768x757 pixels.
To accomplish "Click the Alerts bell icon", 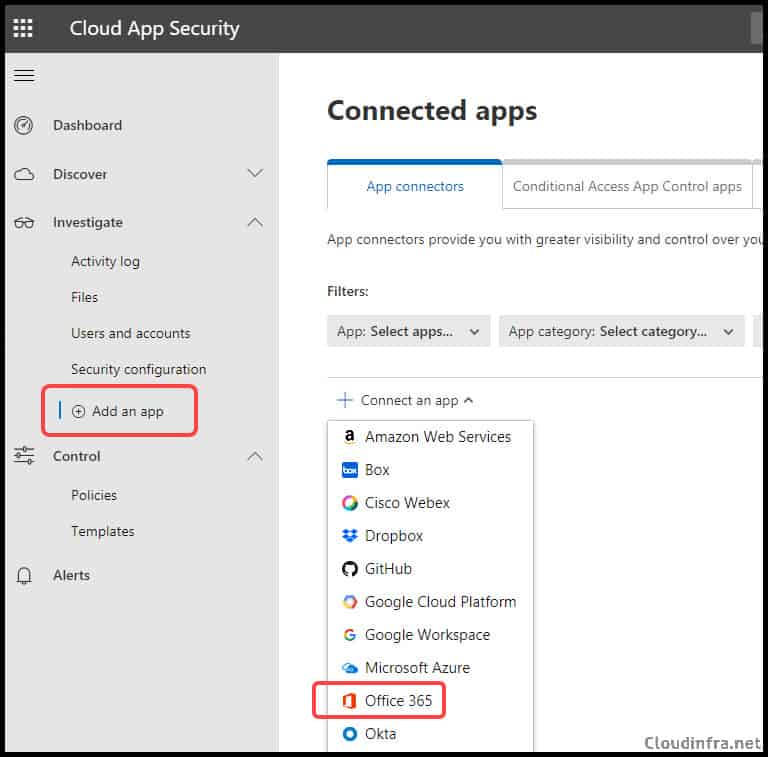I will (24, 576).
